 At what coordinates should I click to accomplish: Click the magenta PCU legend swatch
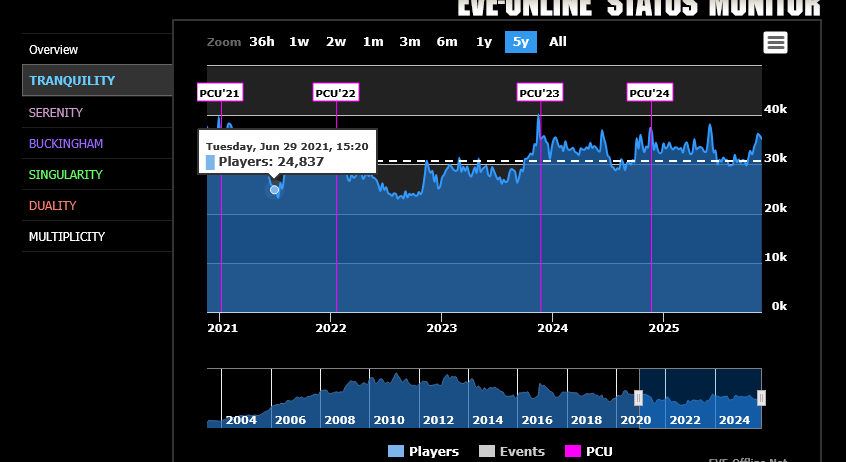572,451
